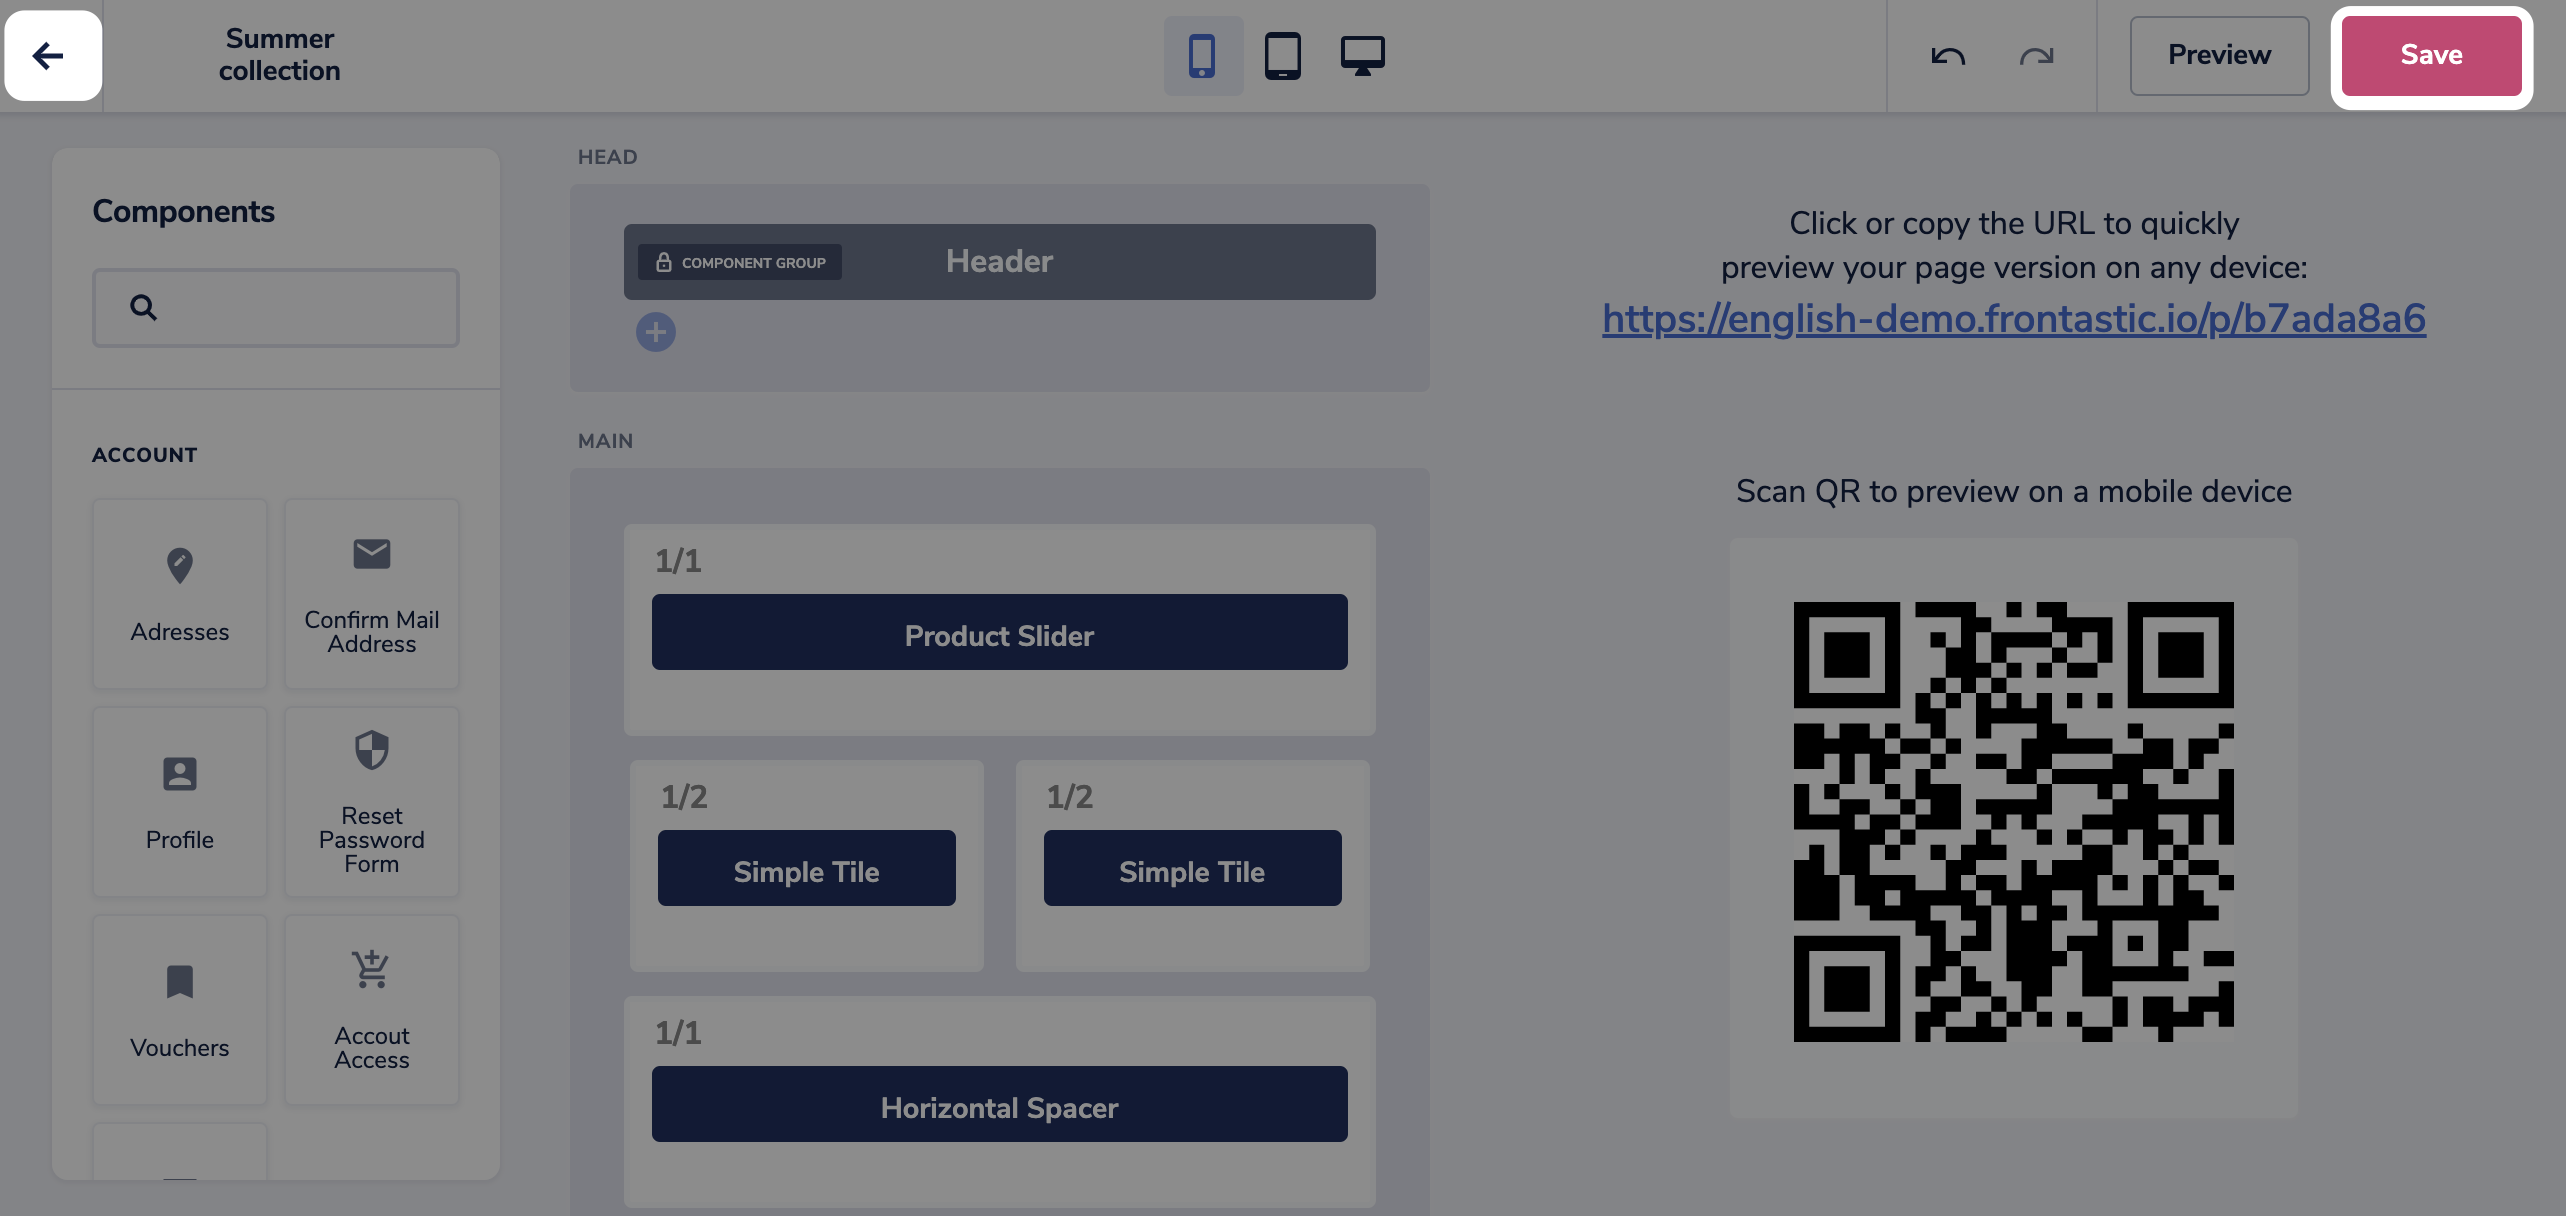Click the 1/1 label above Product Slider

pyautogui.click(x=678, y=561)
